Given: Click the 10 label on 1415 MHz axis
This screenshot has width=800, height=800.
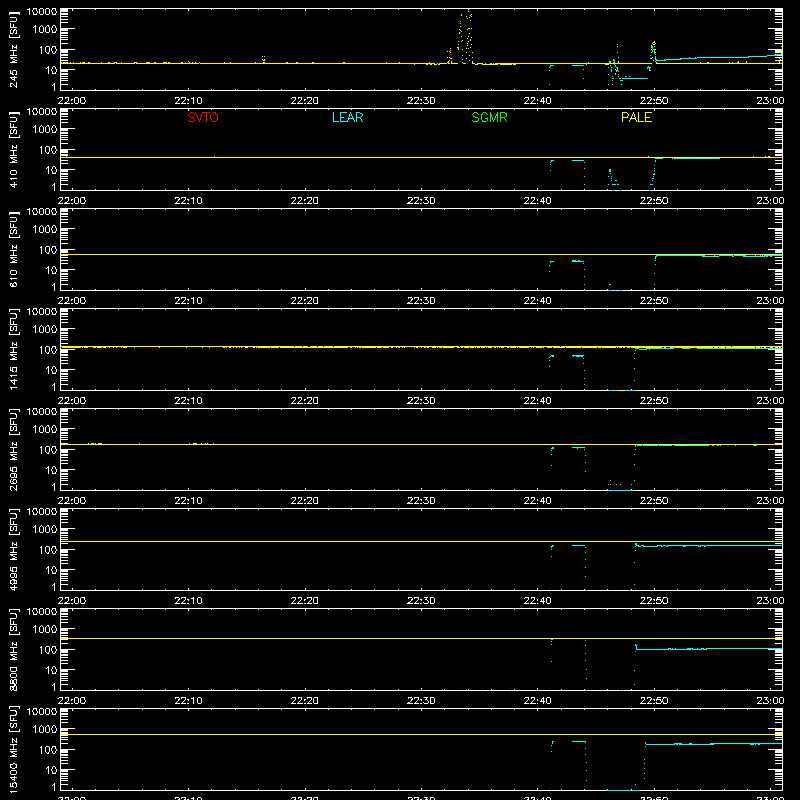Looking at the screenshot, I should click(51, 370).
